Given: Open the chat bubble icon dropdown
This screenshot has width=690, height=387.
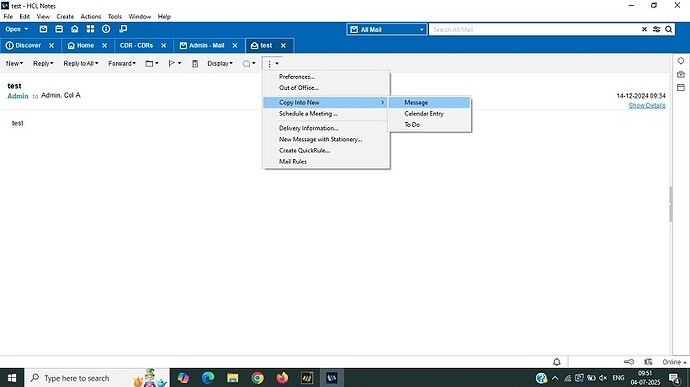Looking at the screenshot, I should coord(249,64).
